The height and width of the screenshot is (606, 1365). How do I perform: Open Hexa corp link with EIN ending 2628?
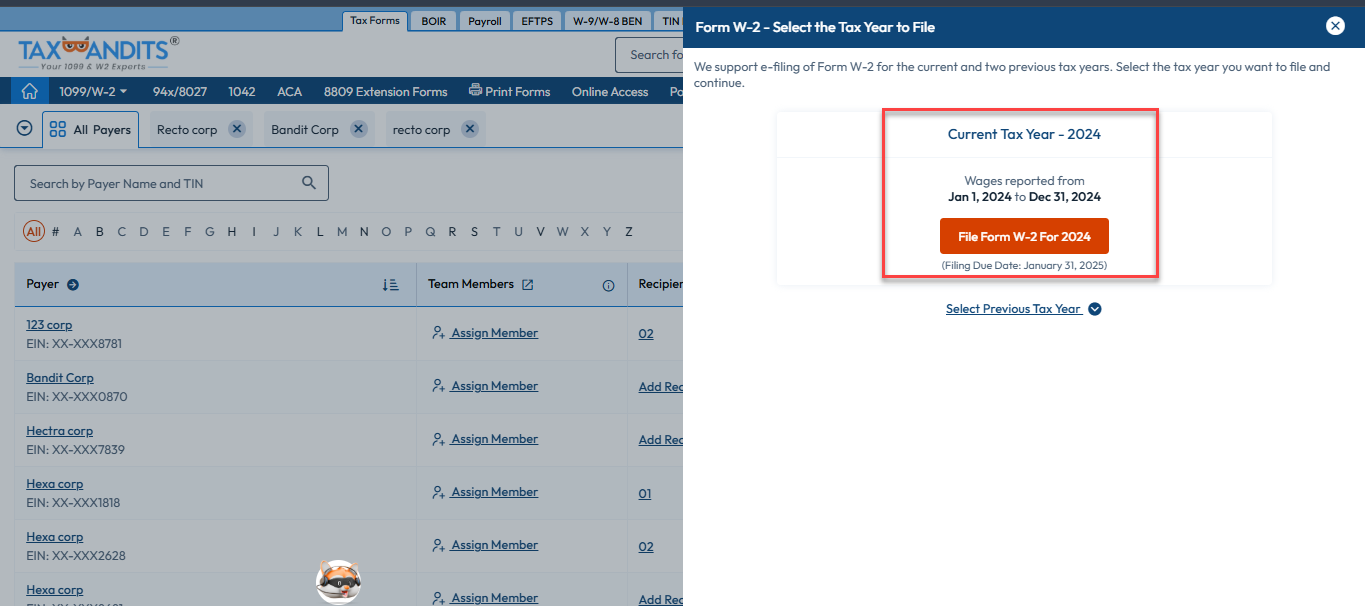55,537
